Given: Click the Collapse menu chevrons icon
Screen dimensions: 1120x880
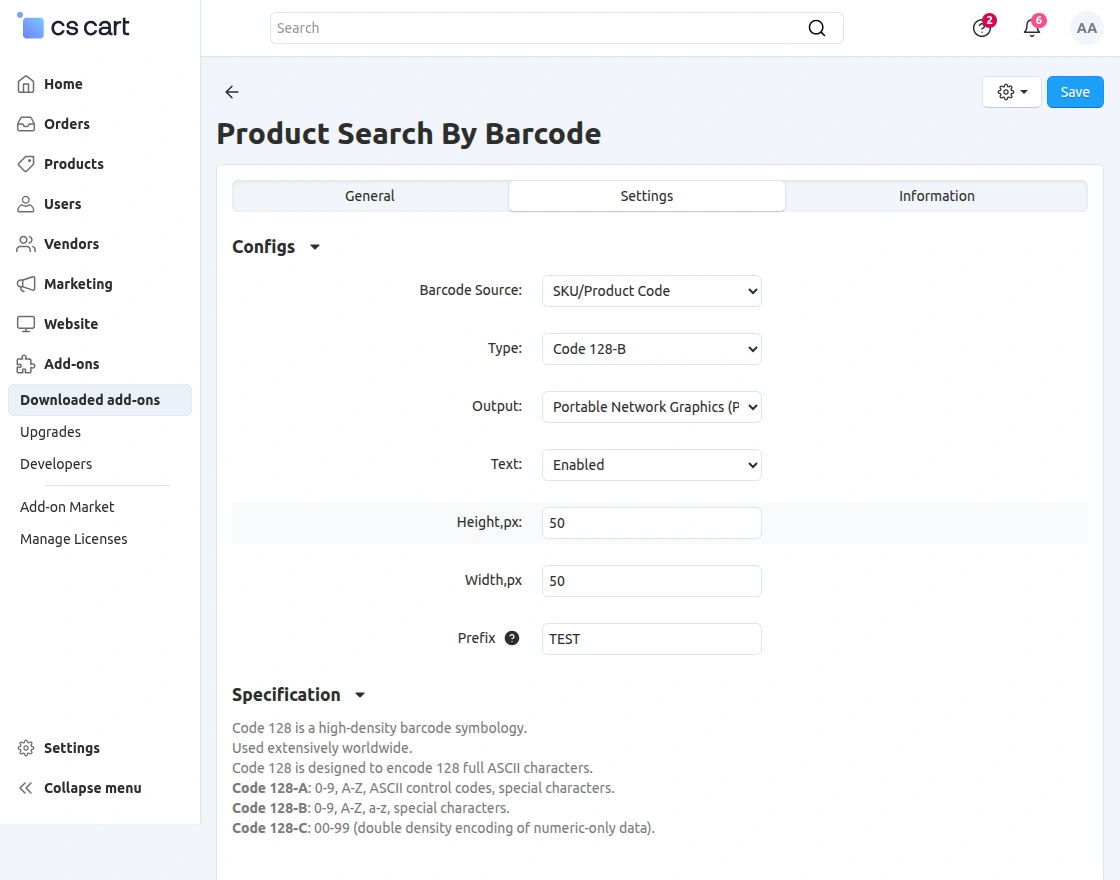Looking at the screenshot, I should point(26,788).
